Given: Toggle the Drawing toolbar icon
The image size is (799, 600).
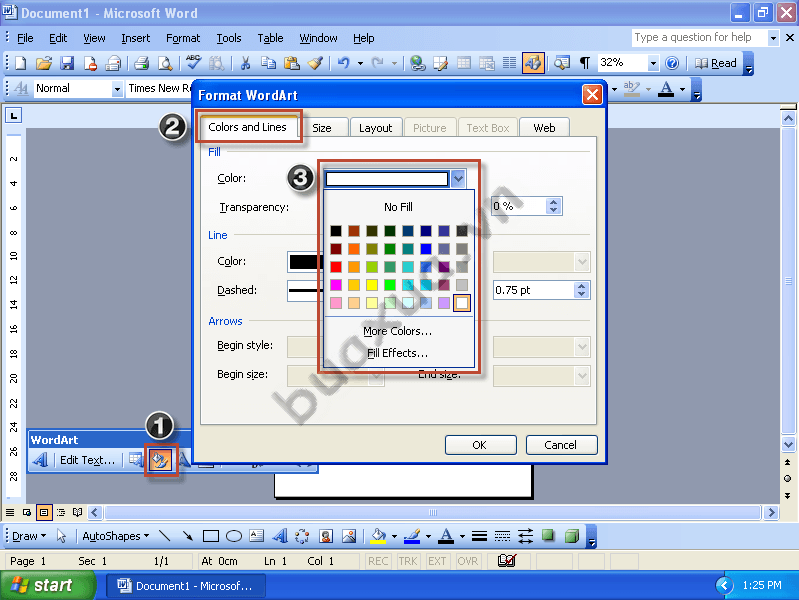Looking at the screenshot, I should [x=533, y=63].
